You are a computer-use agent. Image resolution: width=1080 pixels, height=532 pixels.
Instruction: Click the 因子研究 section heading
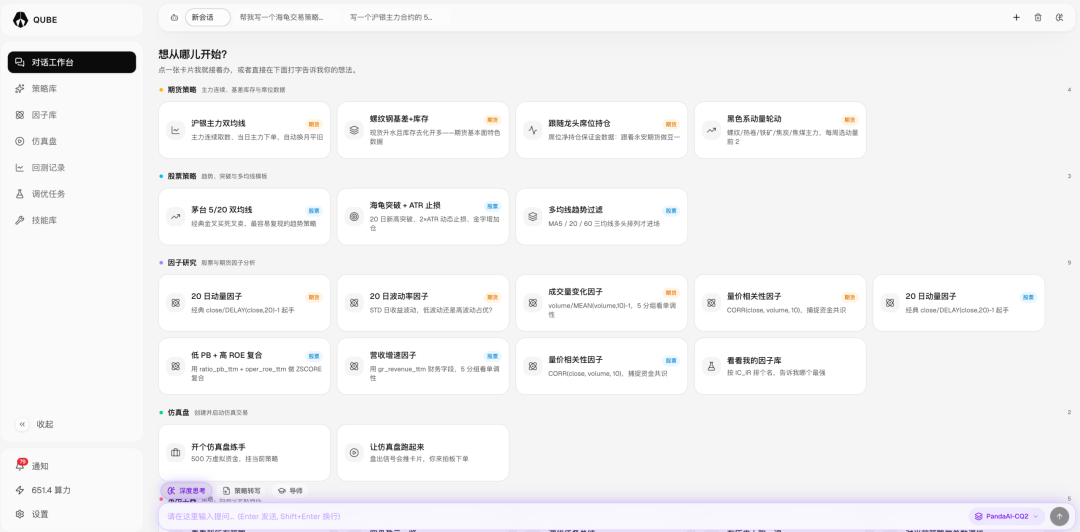pos(182,263)
